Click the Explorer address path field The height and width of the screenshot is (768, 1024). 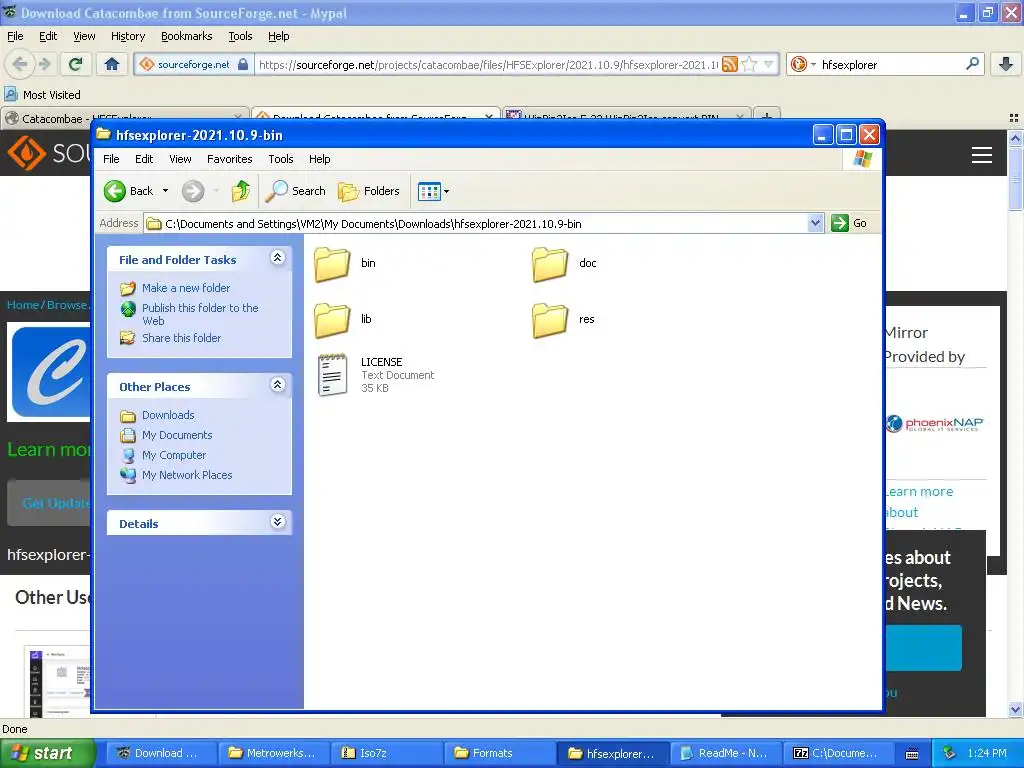(475, 223)
